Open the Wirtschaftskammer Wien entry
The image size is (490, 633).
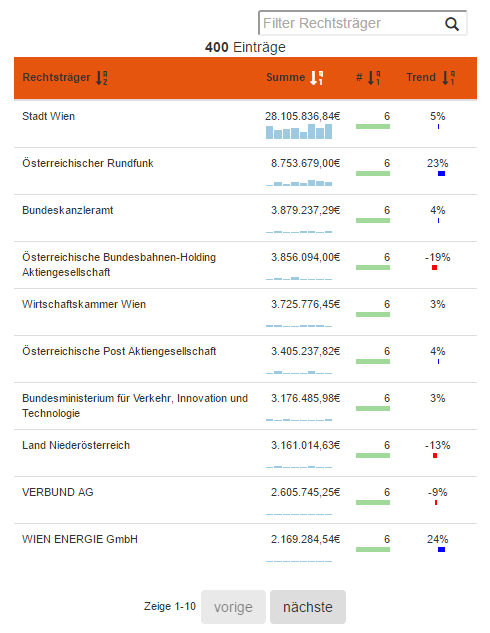tap(84, 304)
